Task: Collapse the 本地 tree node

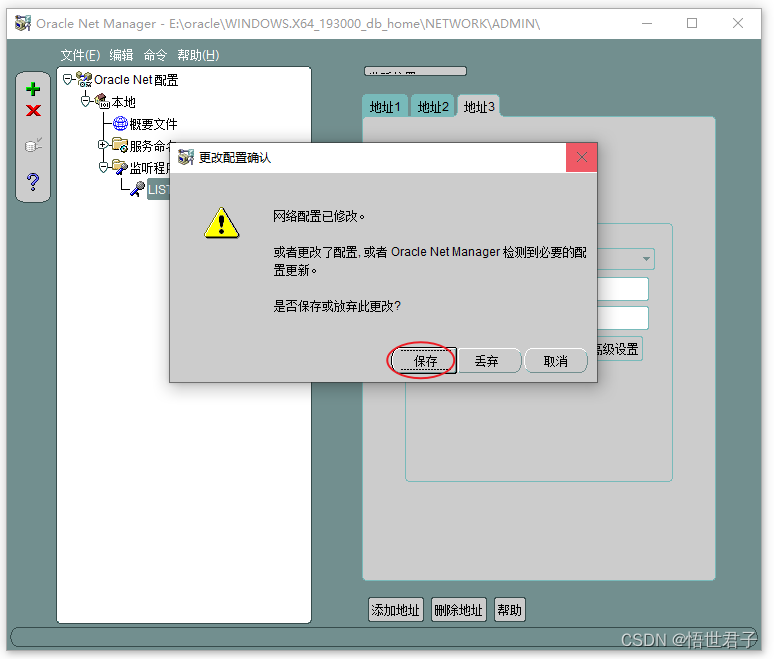Action: pyautogui.click(x=85, y=101)
